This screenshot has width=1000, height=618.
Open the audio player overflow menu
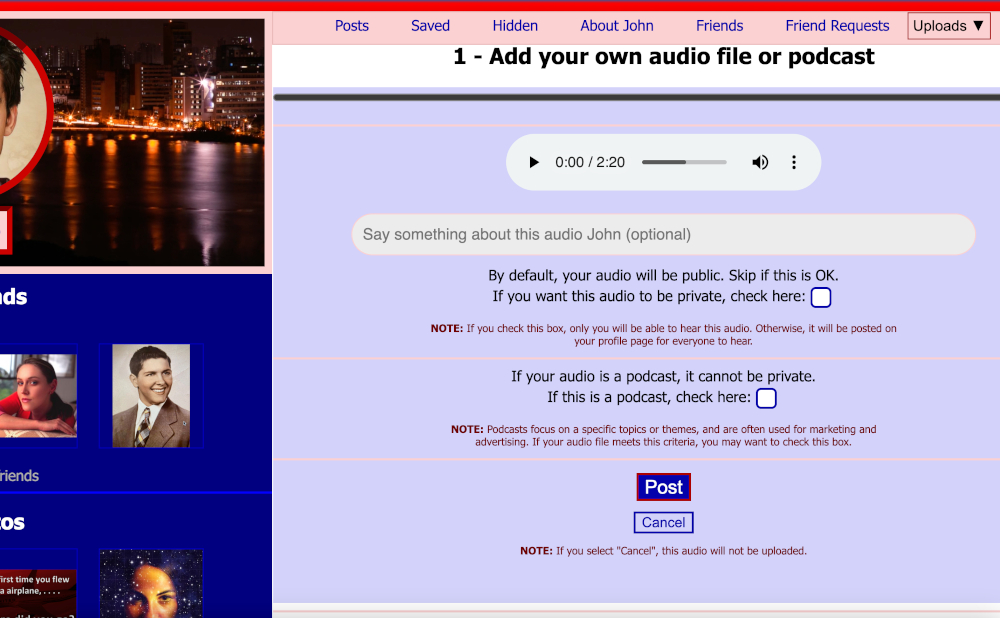[x=794, y=161]
